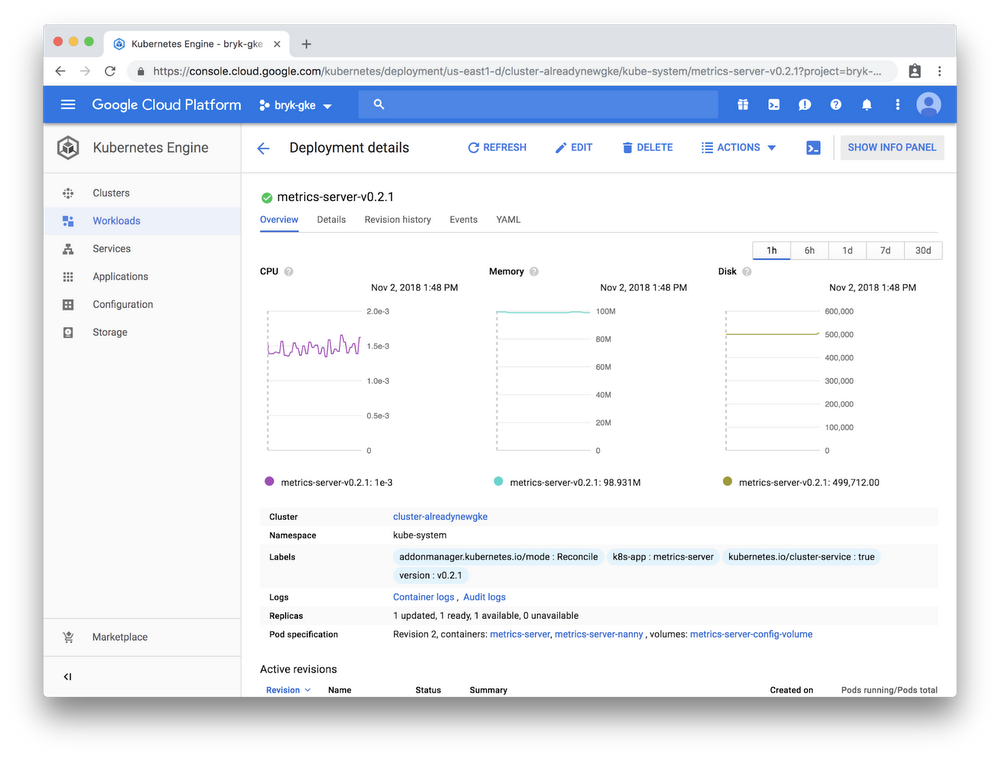Click the DELETE button
The height and width of the screenshot is (759, 1000).
(x=647, y=147)
